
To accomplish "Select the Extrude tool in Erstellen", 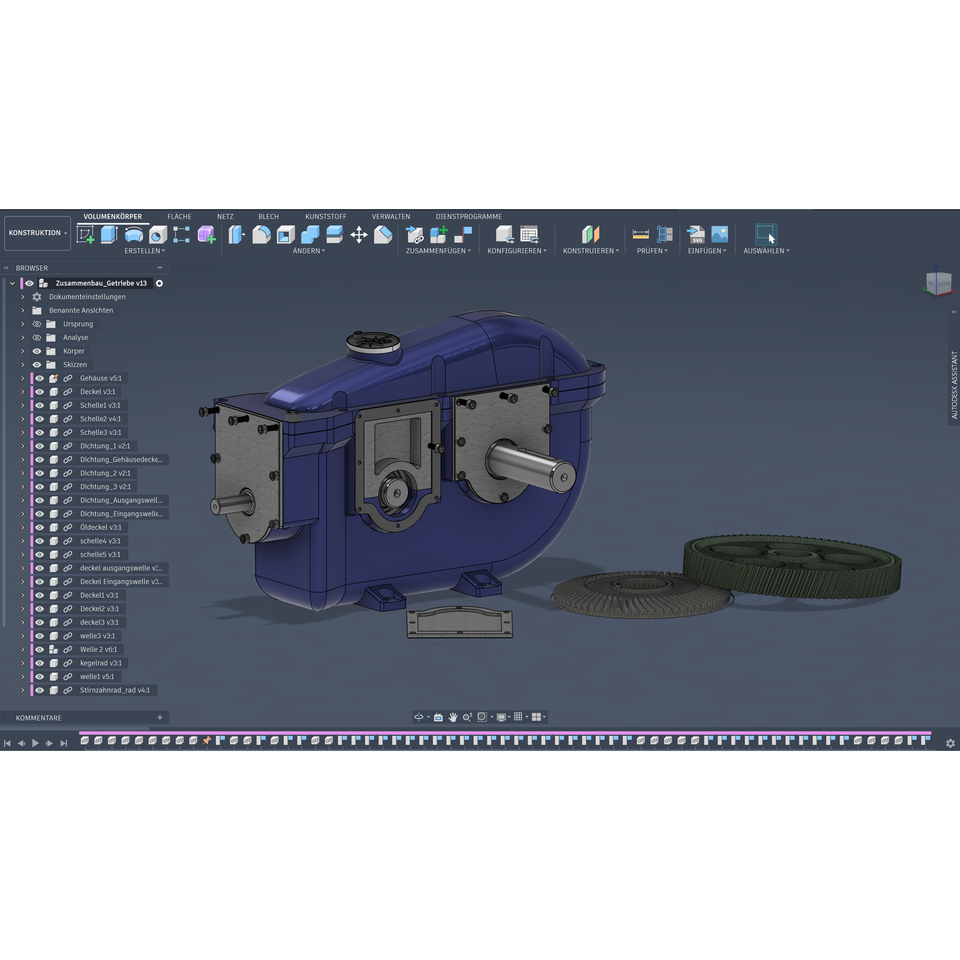I will 109,234.
